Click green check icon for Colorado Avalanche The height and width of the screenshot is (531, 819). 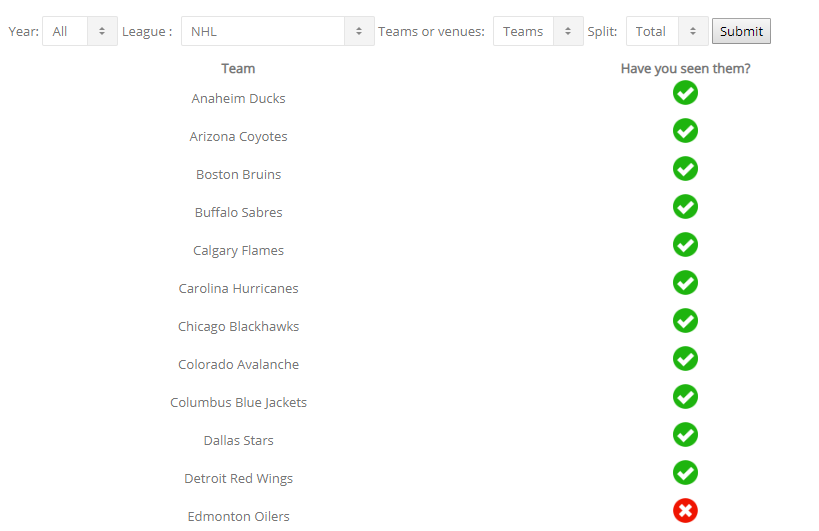[x=685, y=359]
